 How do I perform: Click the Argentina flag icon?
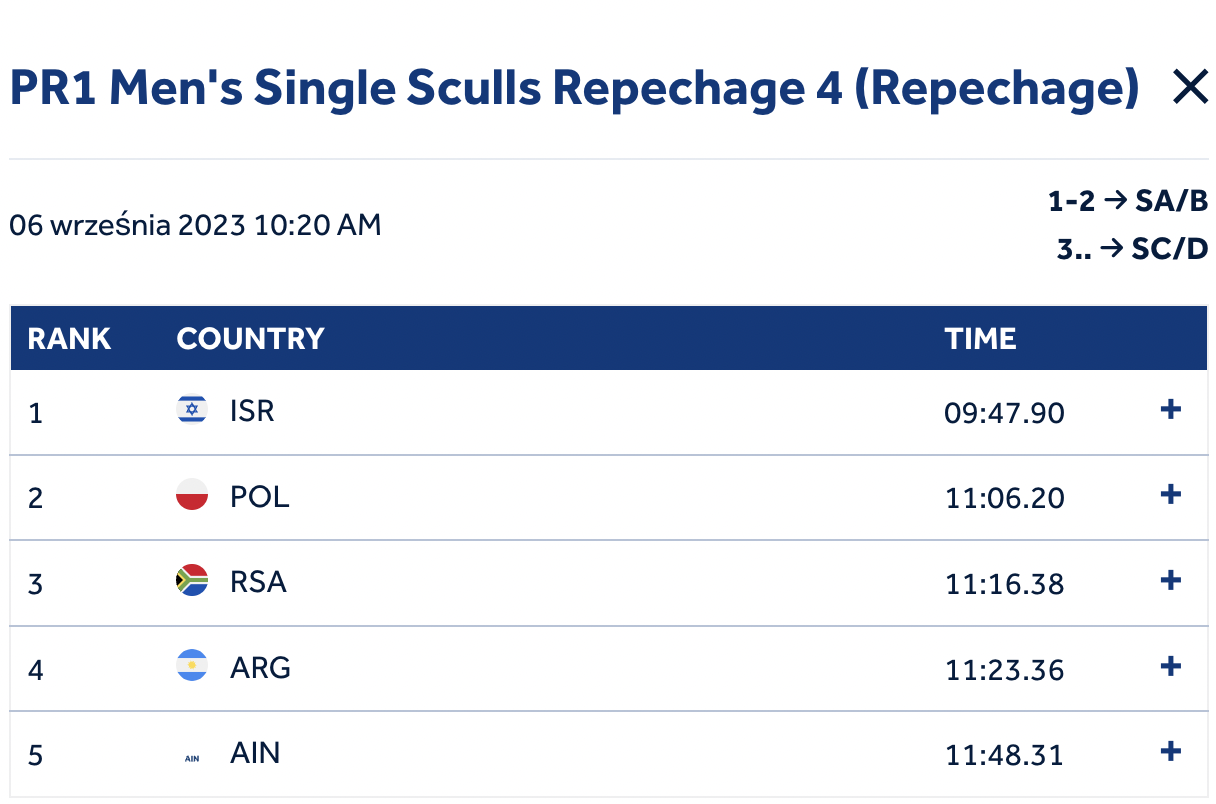coord(192,666)
